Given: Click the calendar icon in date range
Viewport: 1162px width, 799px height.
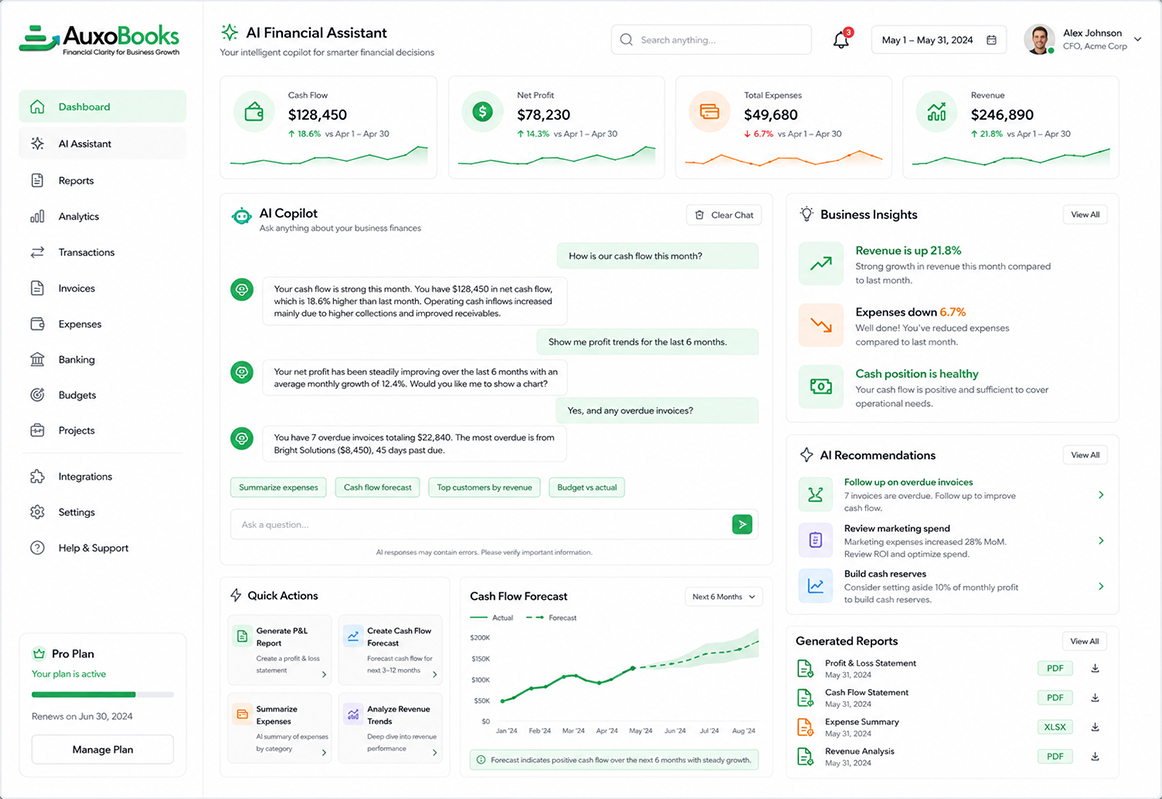Looking at the screenshot, I should click(x=992, y=40).
